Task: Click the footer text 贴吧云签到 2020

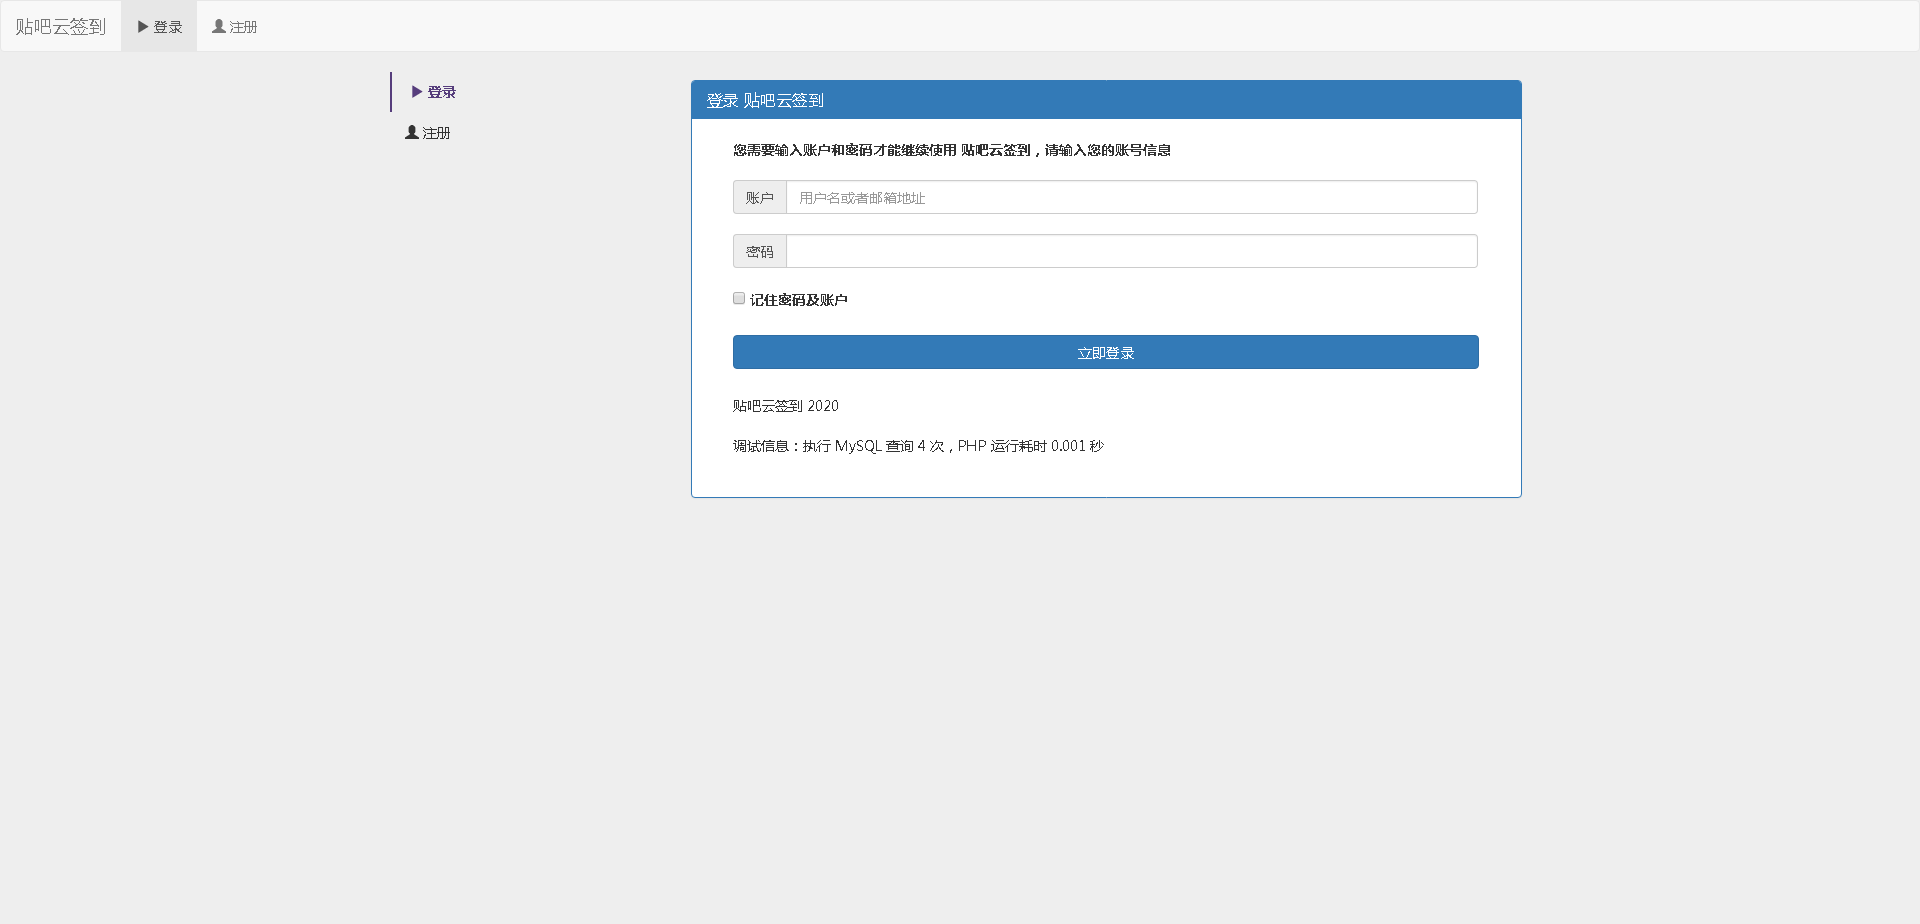Action: pos(785,406)
